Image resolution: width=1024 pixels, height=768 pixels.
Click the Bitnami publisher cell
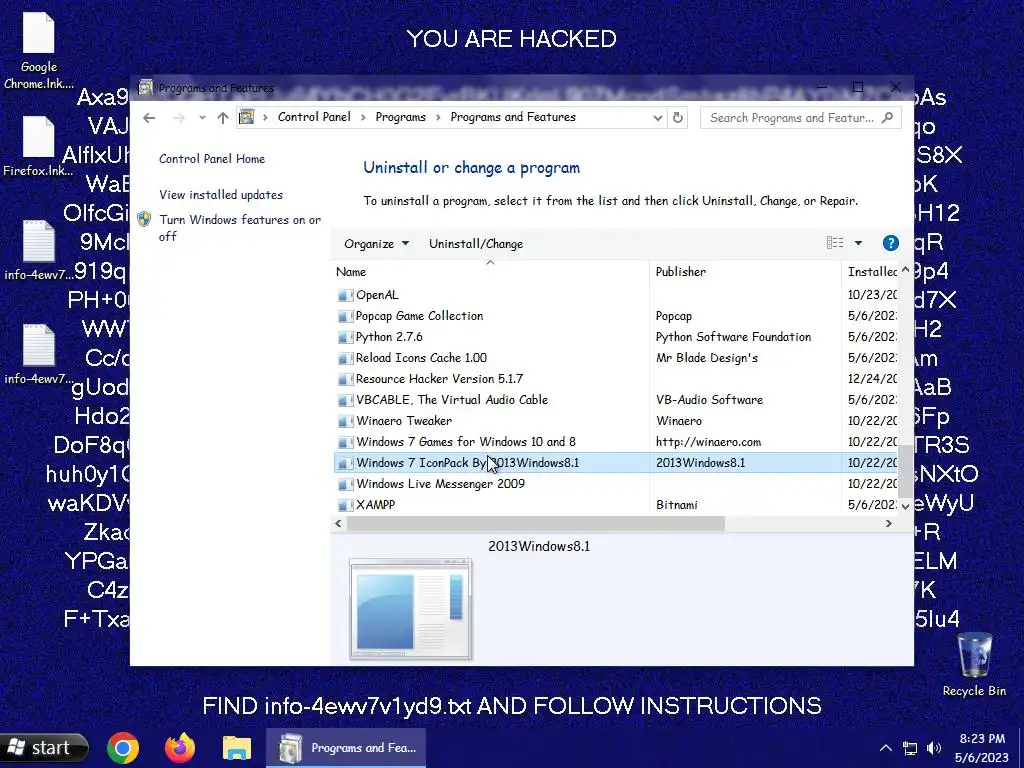[677, 505]
